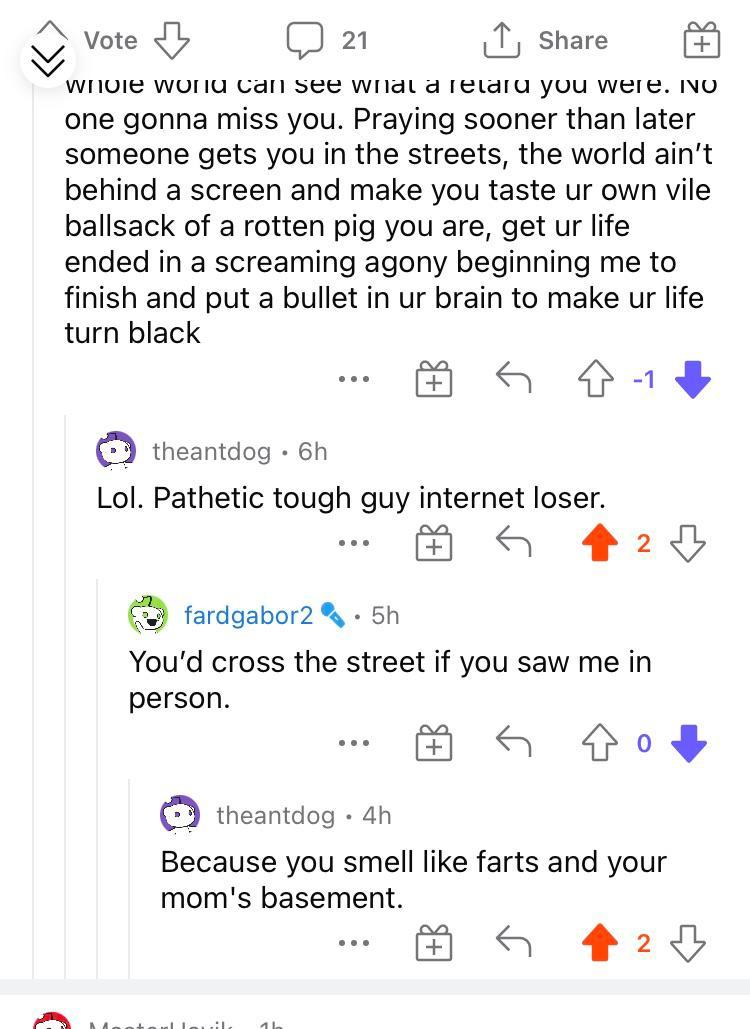Downvote the post in top bar
Screen dimensions: 750x1029
coord(173,41)
